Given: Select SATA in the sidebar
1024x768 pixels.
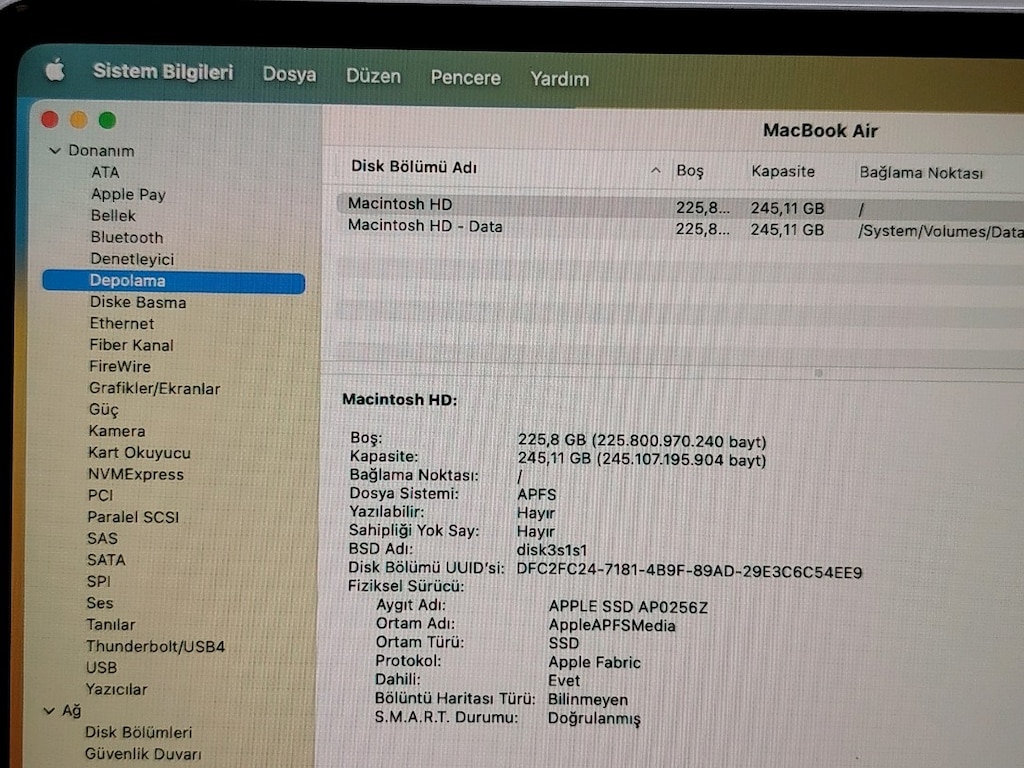Looking at the screenshot, I should [x=106, y=560].
